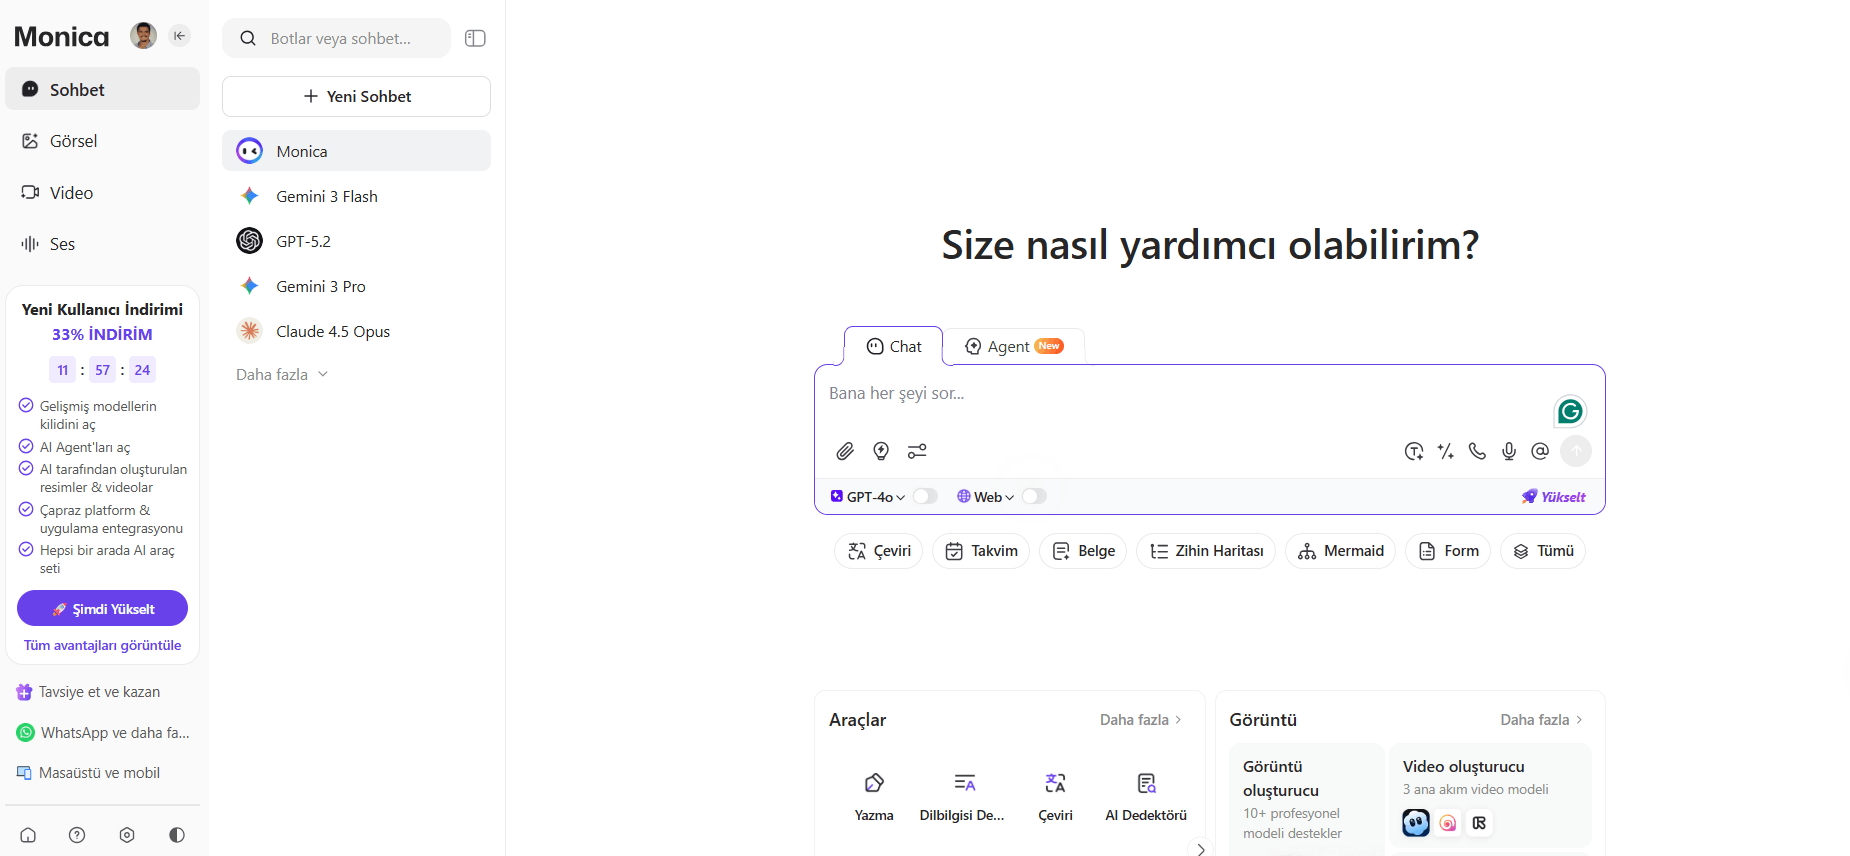Click the paperclip attach file icon
Image resolution: width=1850 pixels, height=856 pixels.
845,451
